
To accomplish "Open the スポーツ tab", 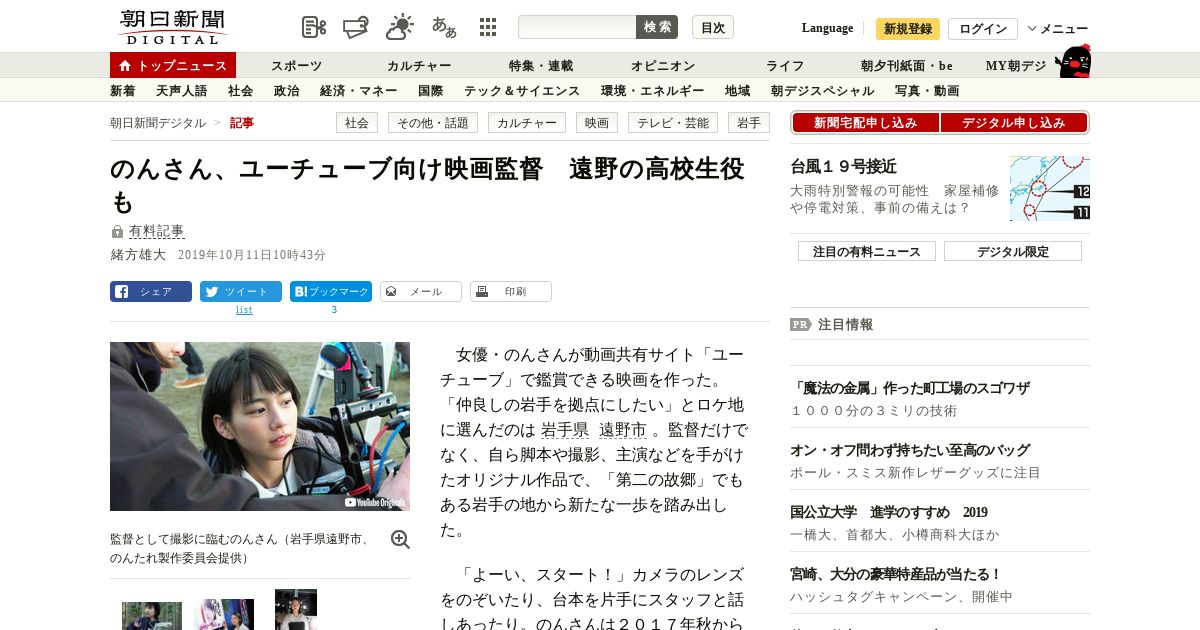I will pos(296,66).
